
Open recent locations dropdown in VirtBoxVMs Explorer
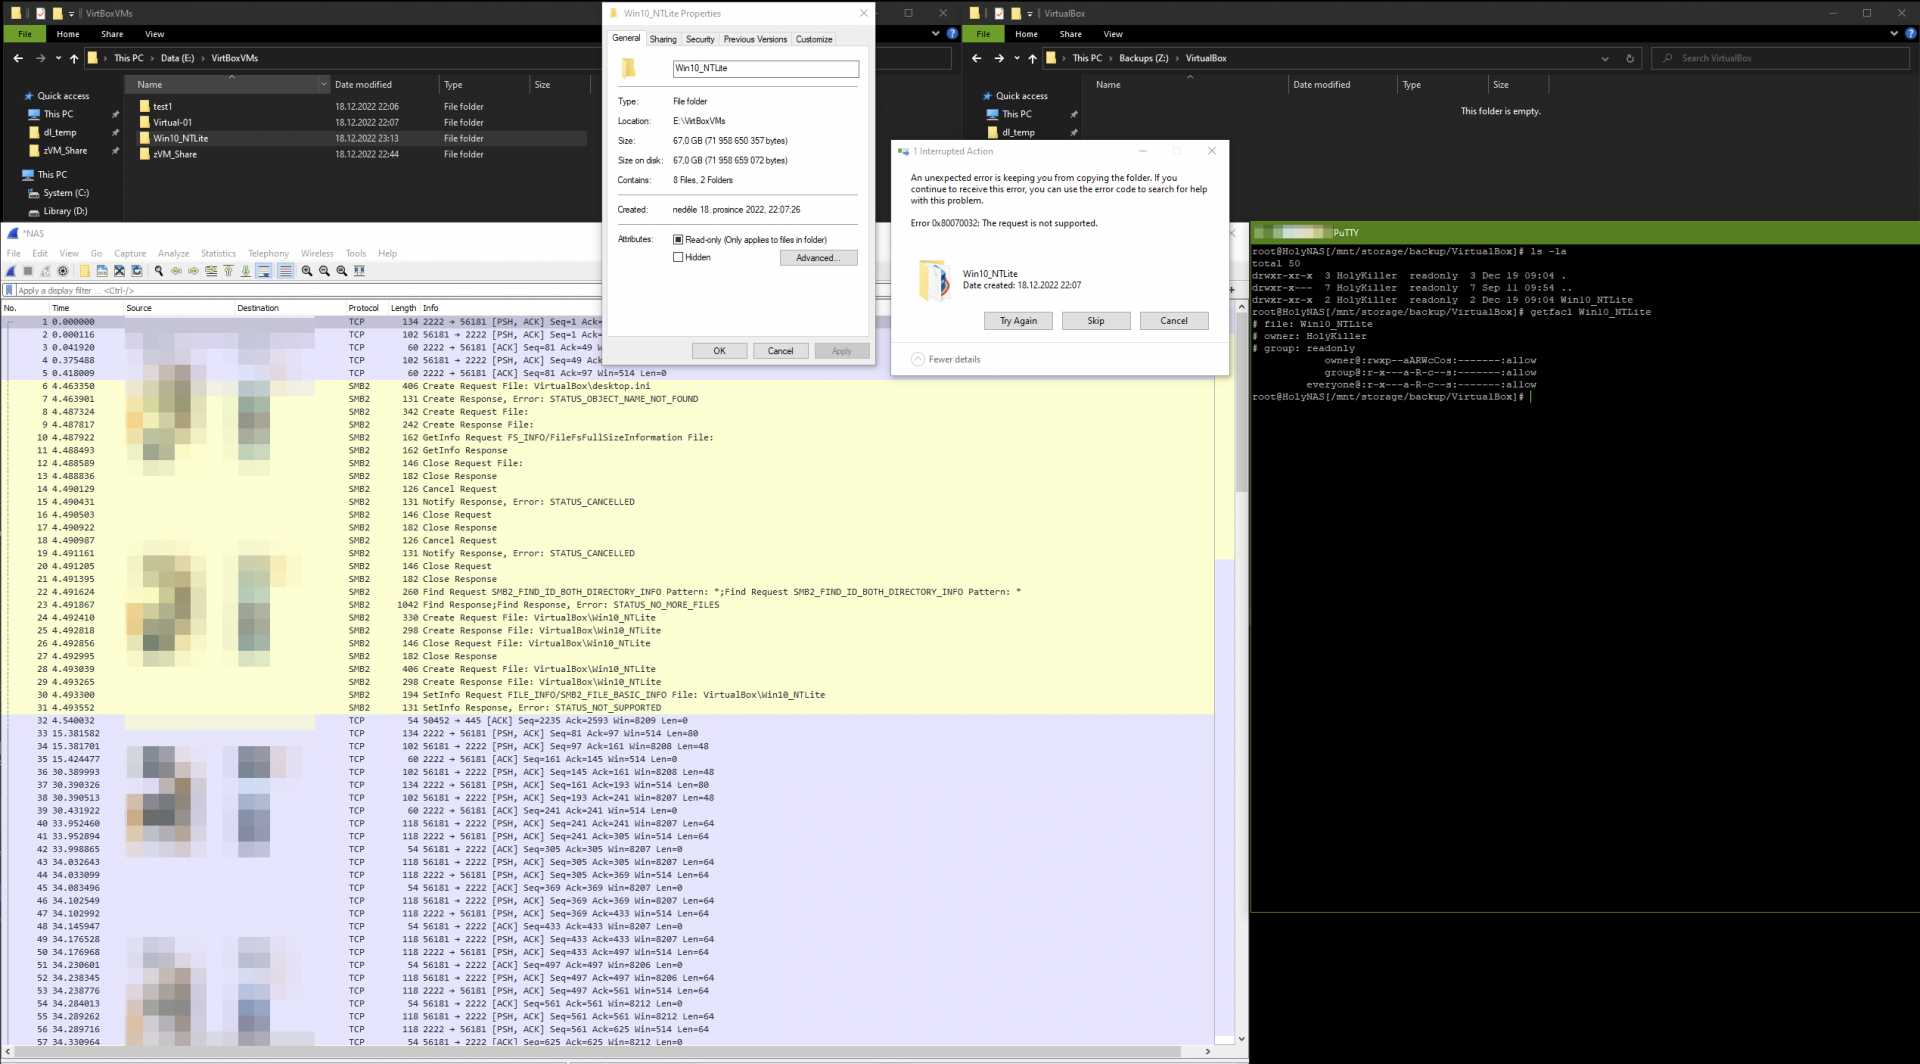click(x=58, y=58)
